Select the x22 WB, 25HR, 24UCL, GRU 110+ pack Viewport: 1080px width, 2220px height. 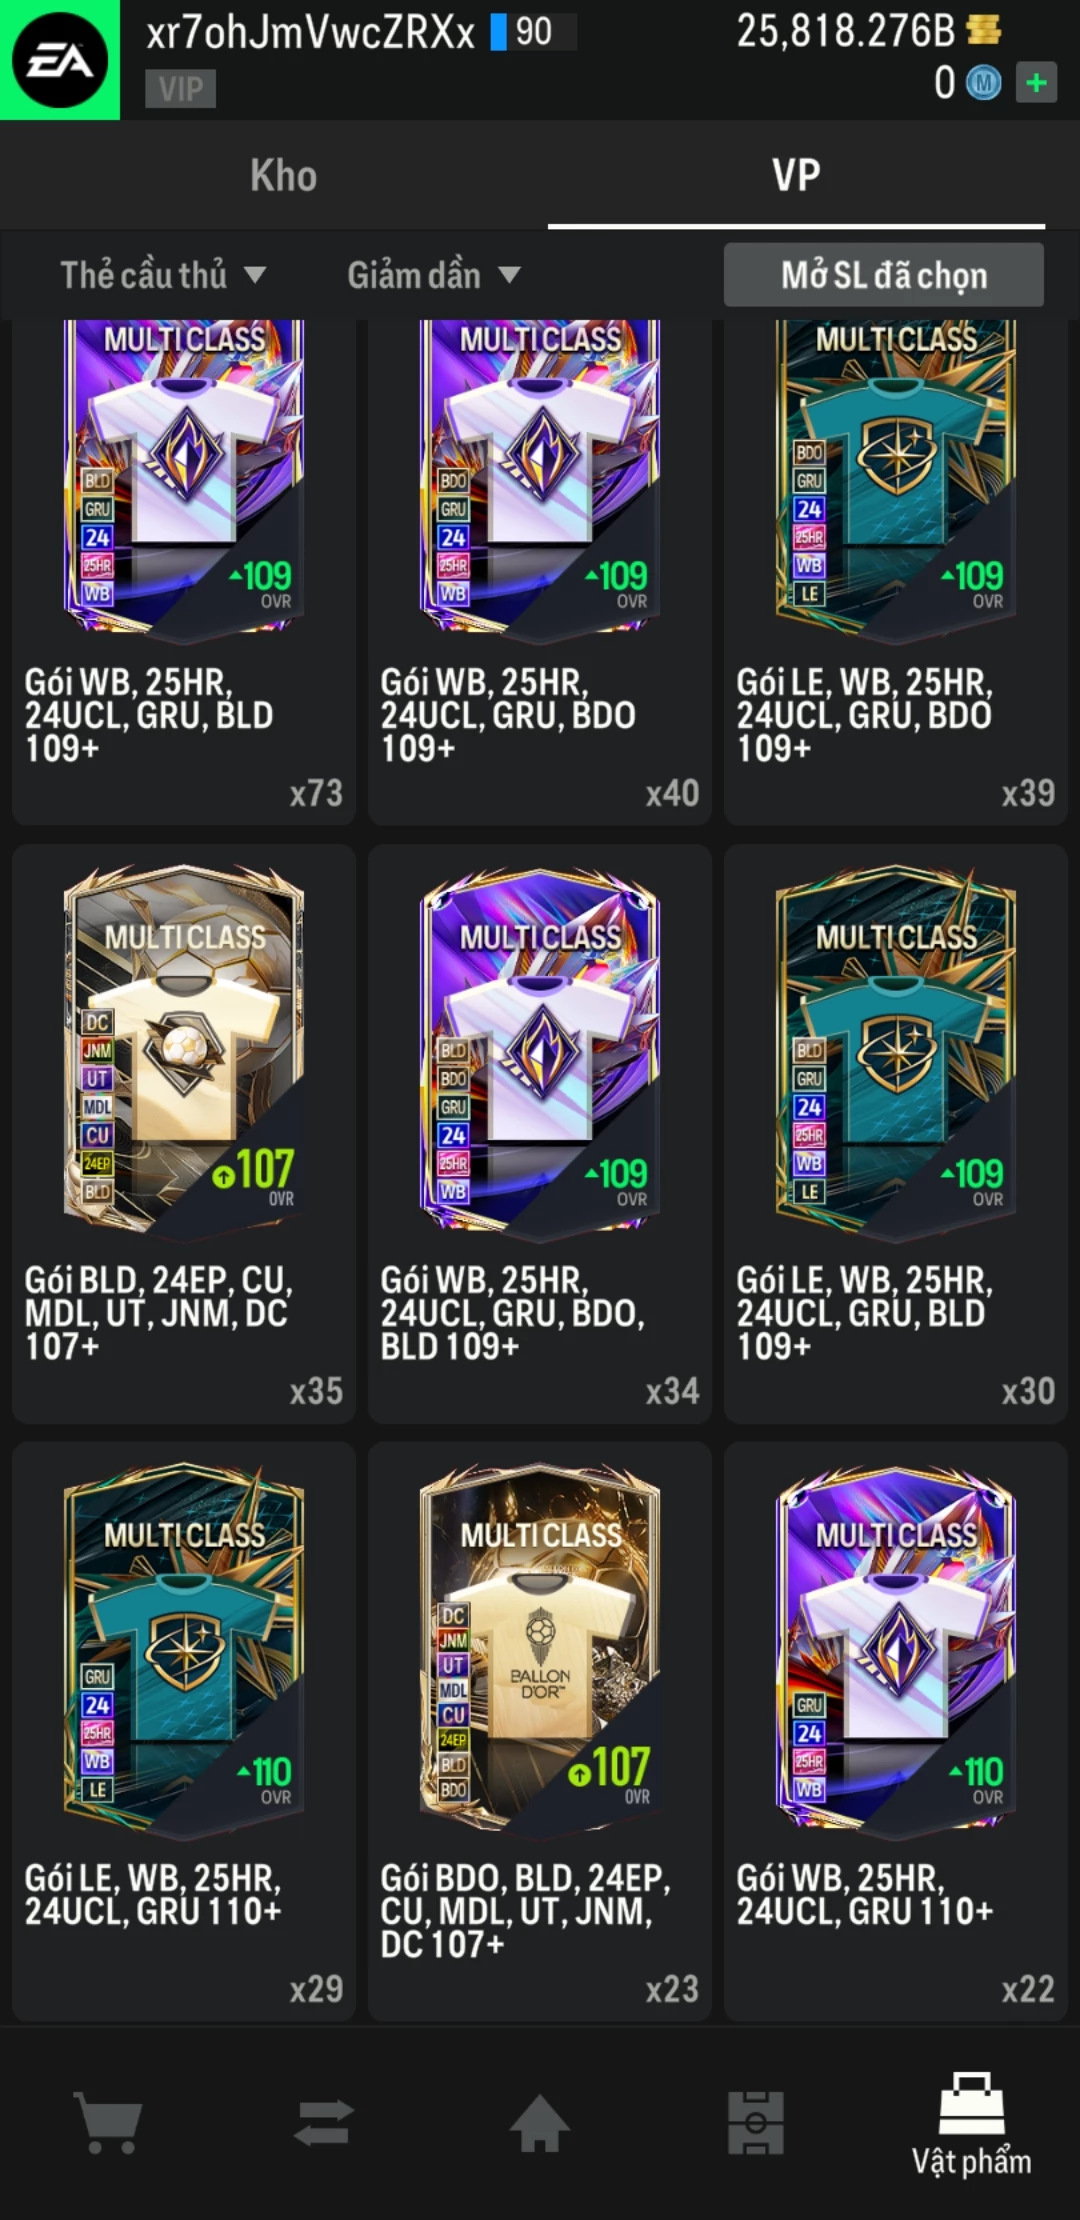pyautogui.click(x=896, y=1732)
